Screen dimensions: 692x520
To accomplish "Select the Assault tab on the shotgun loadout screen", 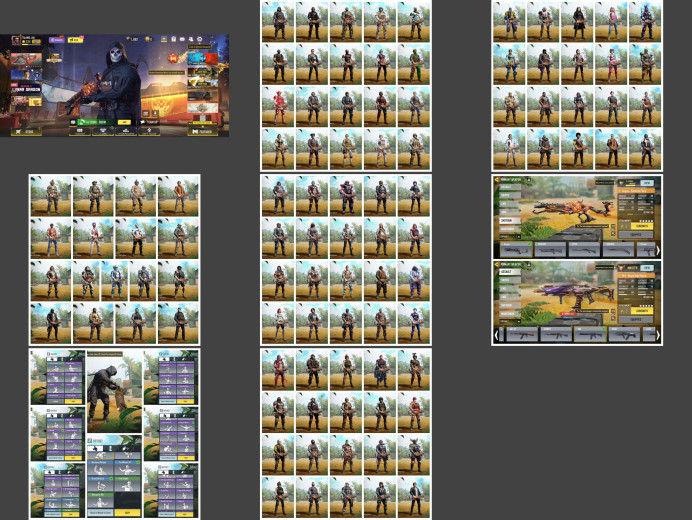I will [x=510, y=187].
